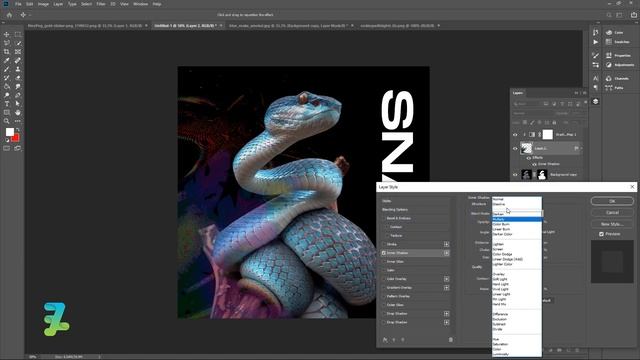Screen dimensions: 640x360
Task: Select the Horizontal Type tool
Action: click(7, 104)
